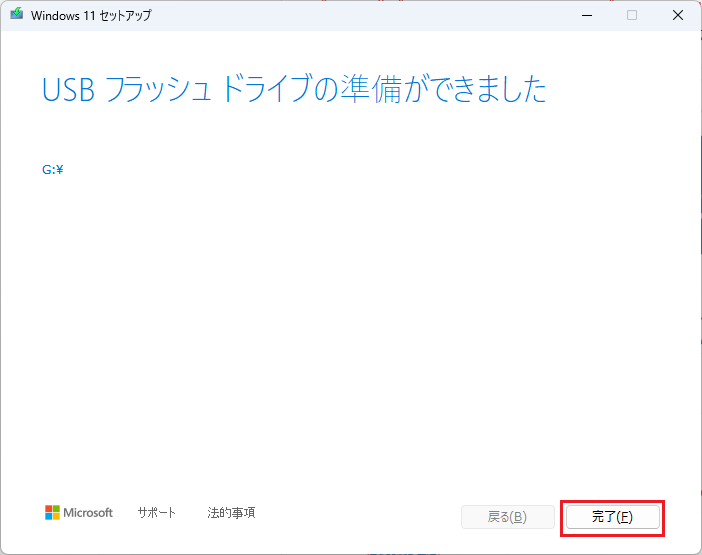Click the Windows 11 setup icon in title bar
This screenshot has height=555, width=702.
tap(16, 16)
